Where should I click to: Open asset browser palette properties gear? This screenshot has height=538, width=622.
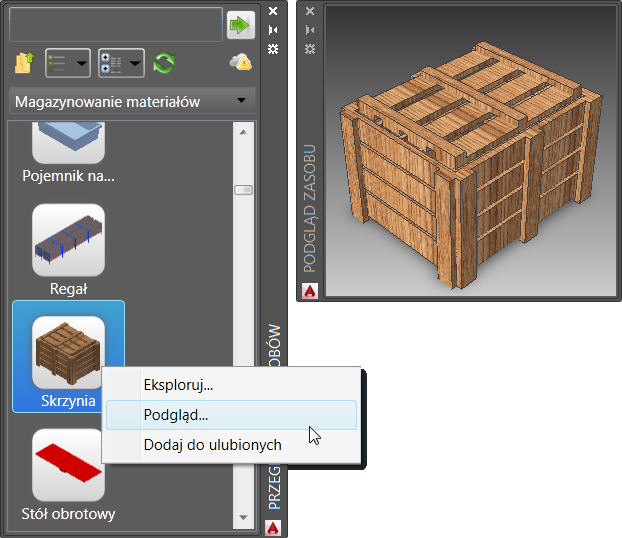click(273, 49)
